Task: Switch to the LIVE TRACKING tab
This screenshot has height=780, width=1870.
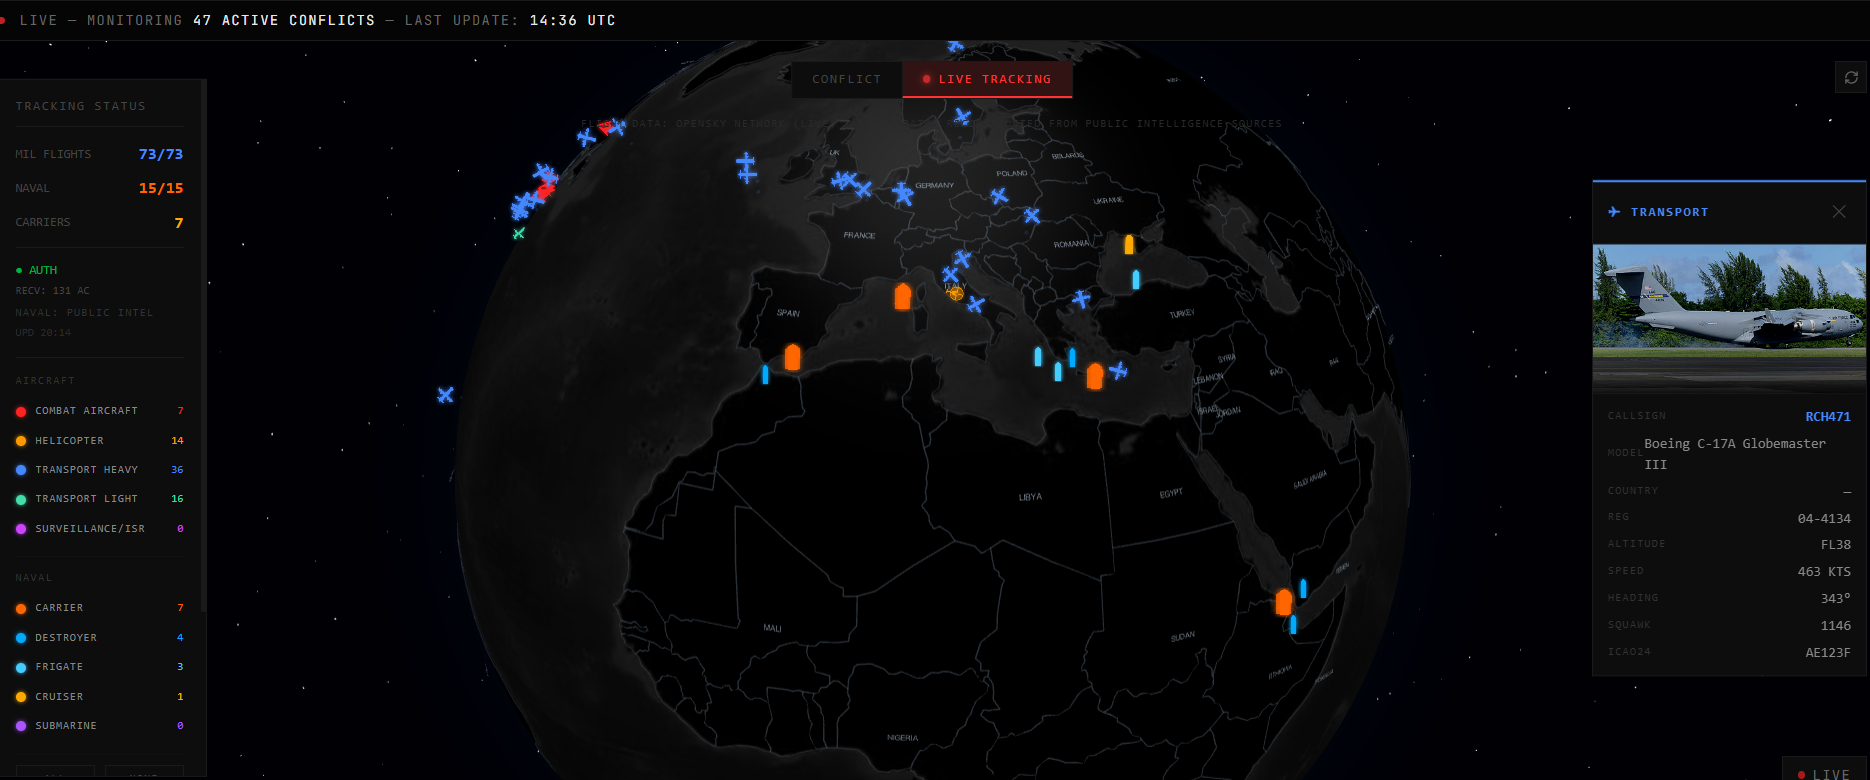Action: tap(987, 79)
